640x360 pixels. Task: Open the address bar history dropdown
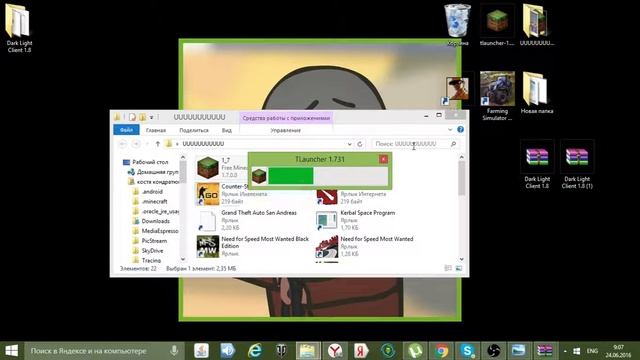(349, 144)
